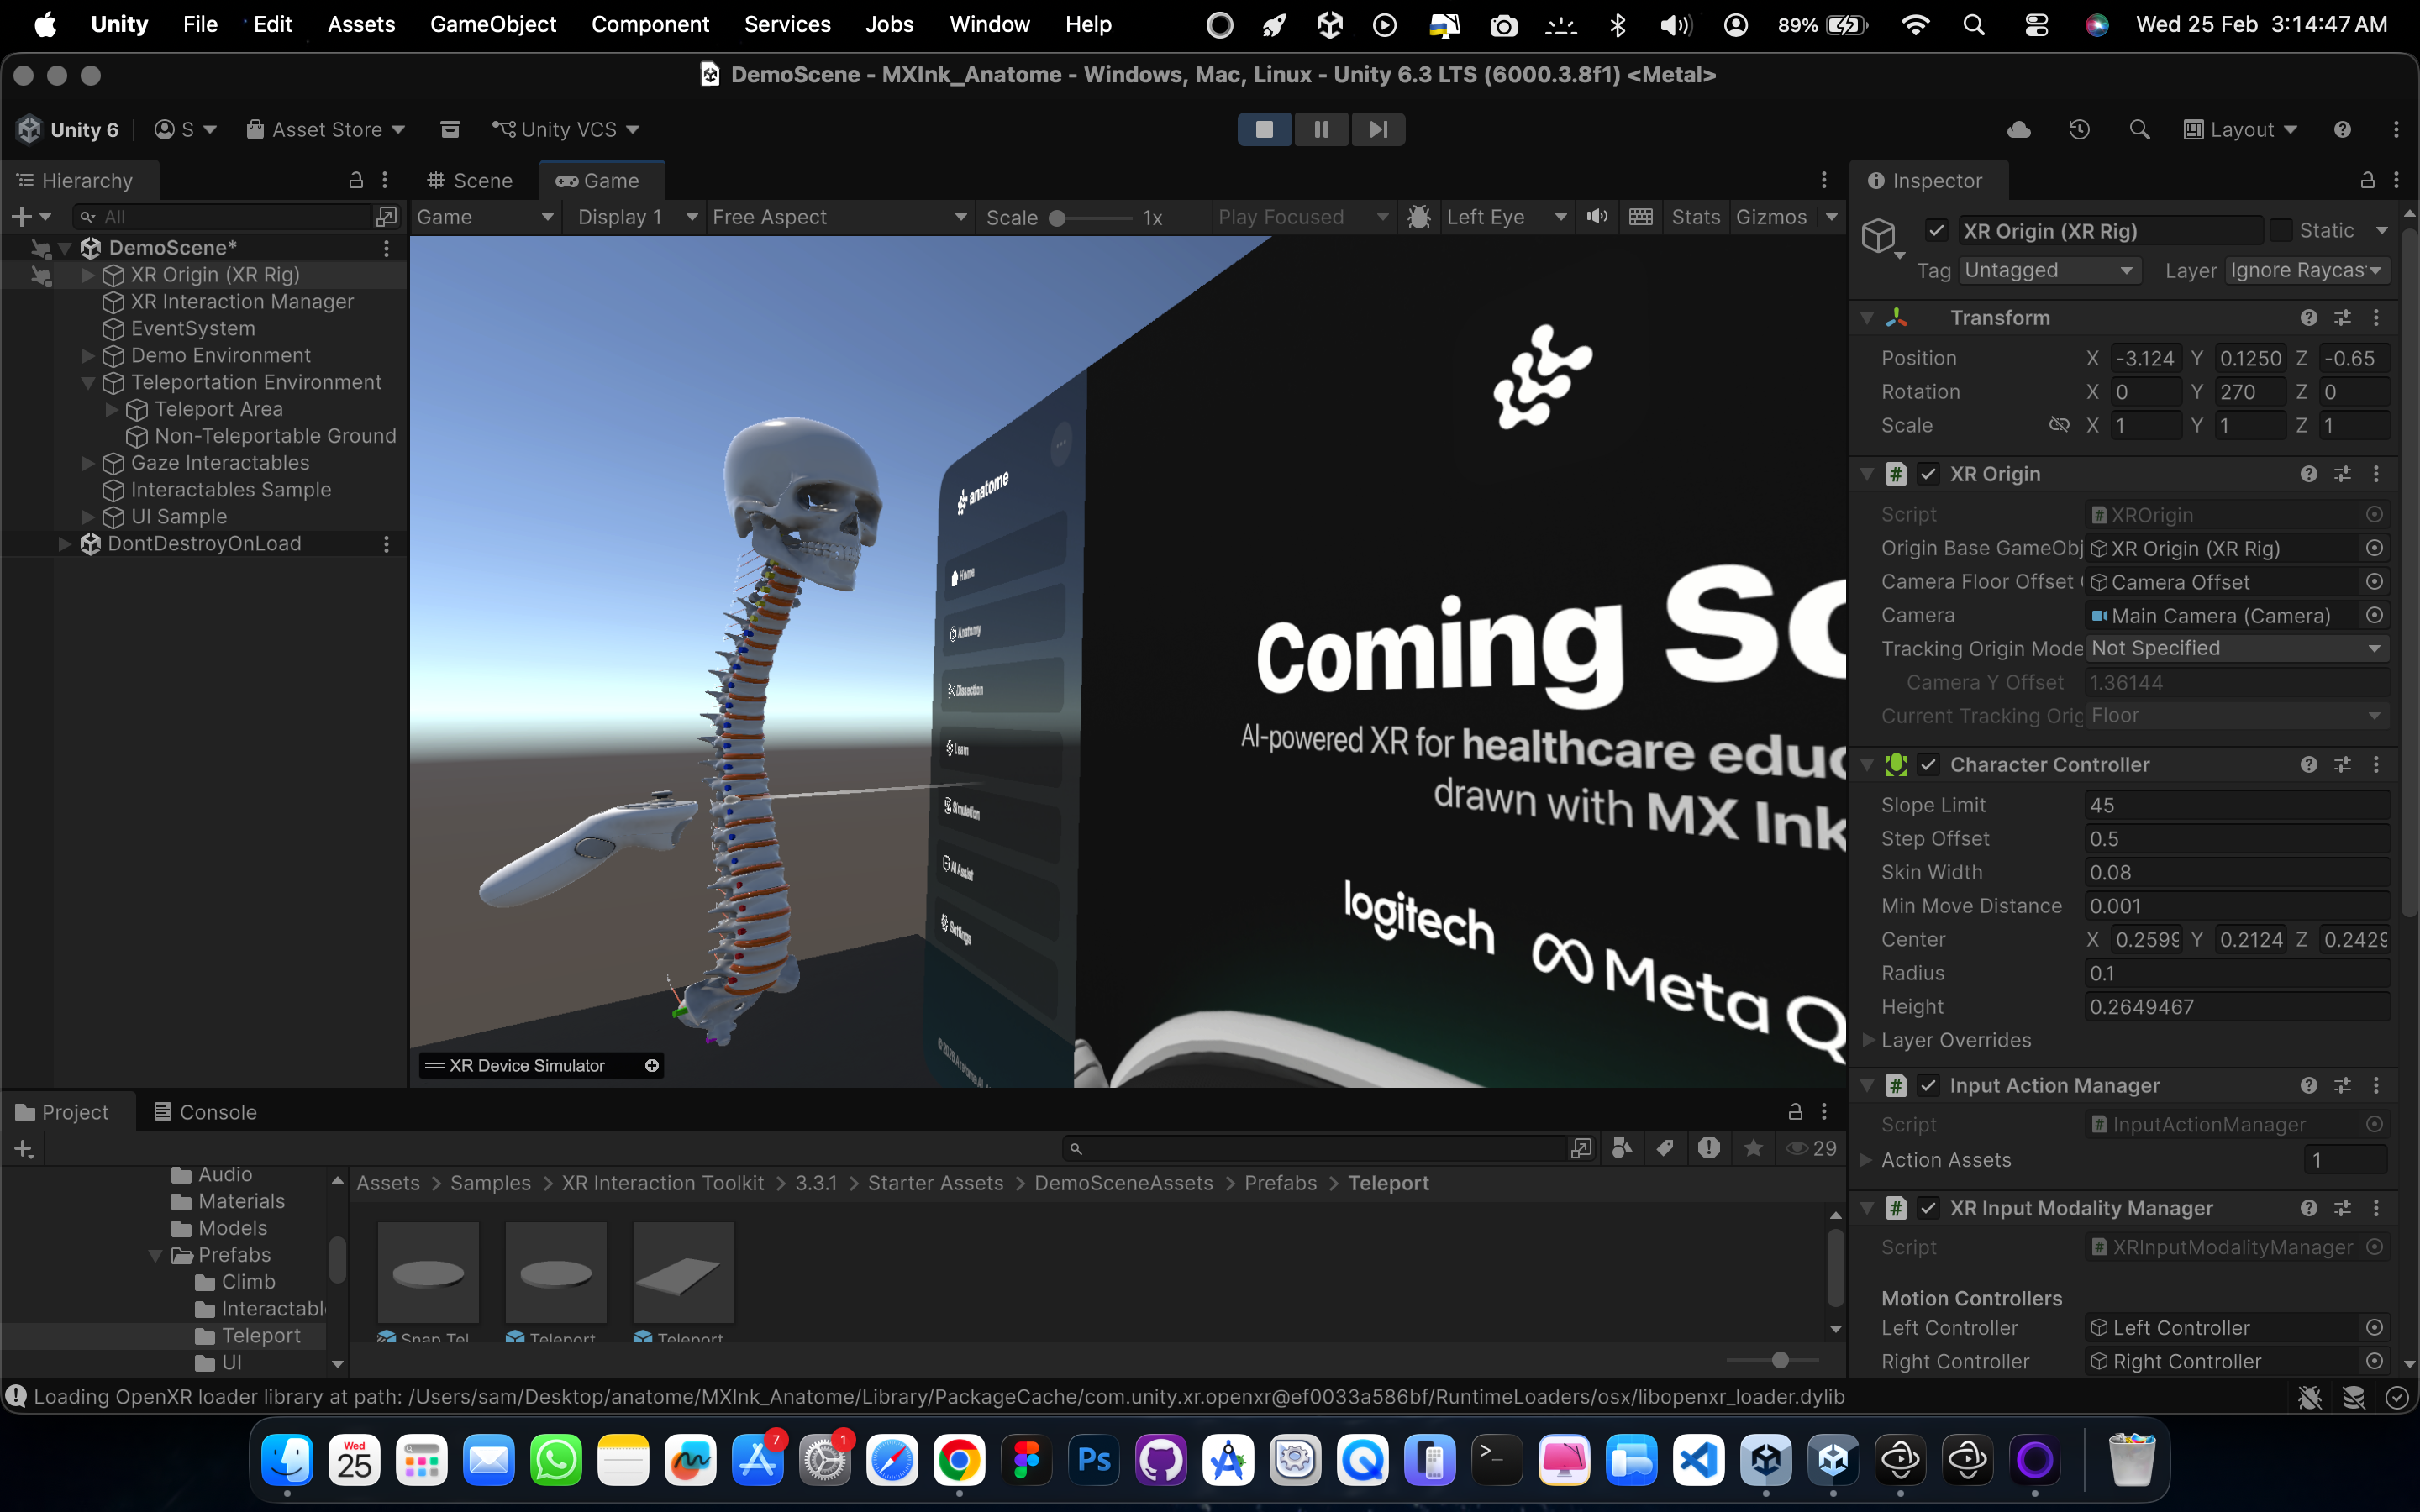Open the Undo History icon
The height and width of the screenshot is (1512, 2420).
click(2079, 129)
